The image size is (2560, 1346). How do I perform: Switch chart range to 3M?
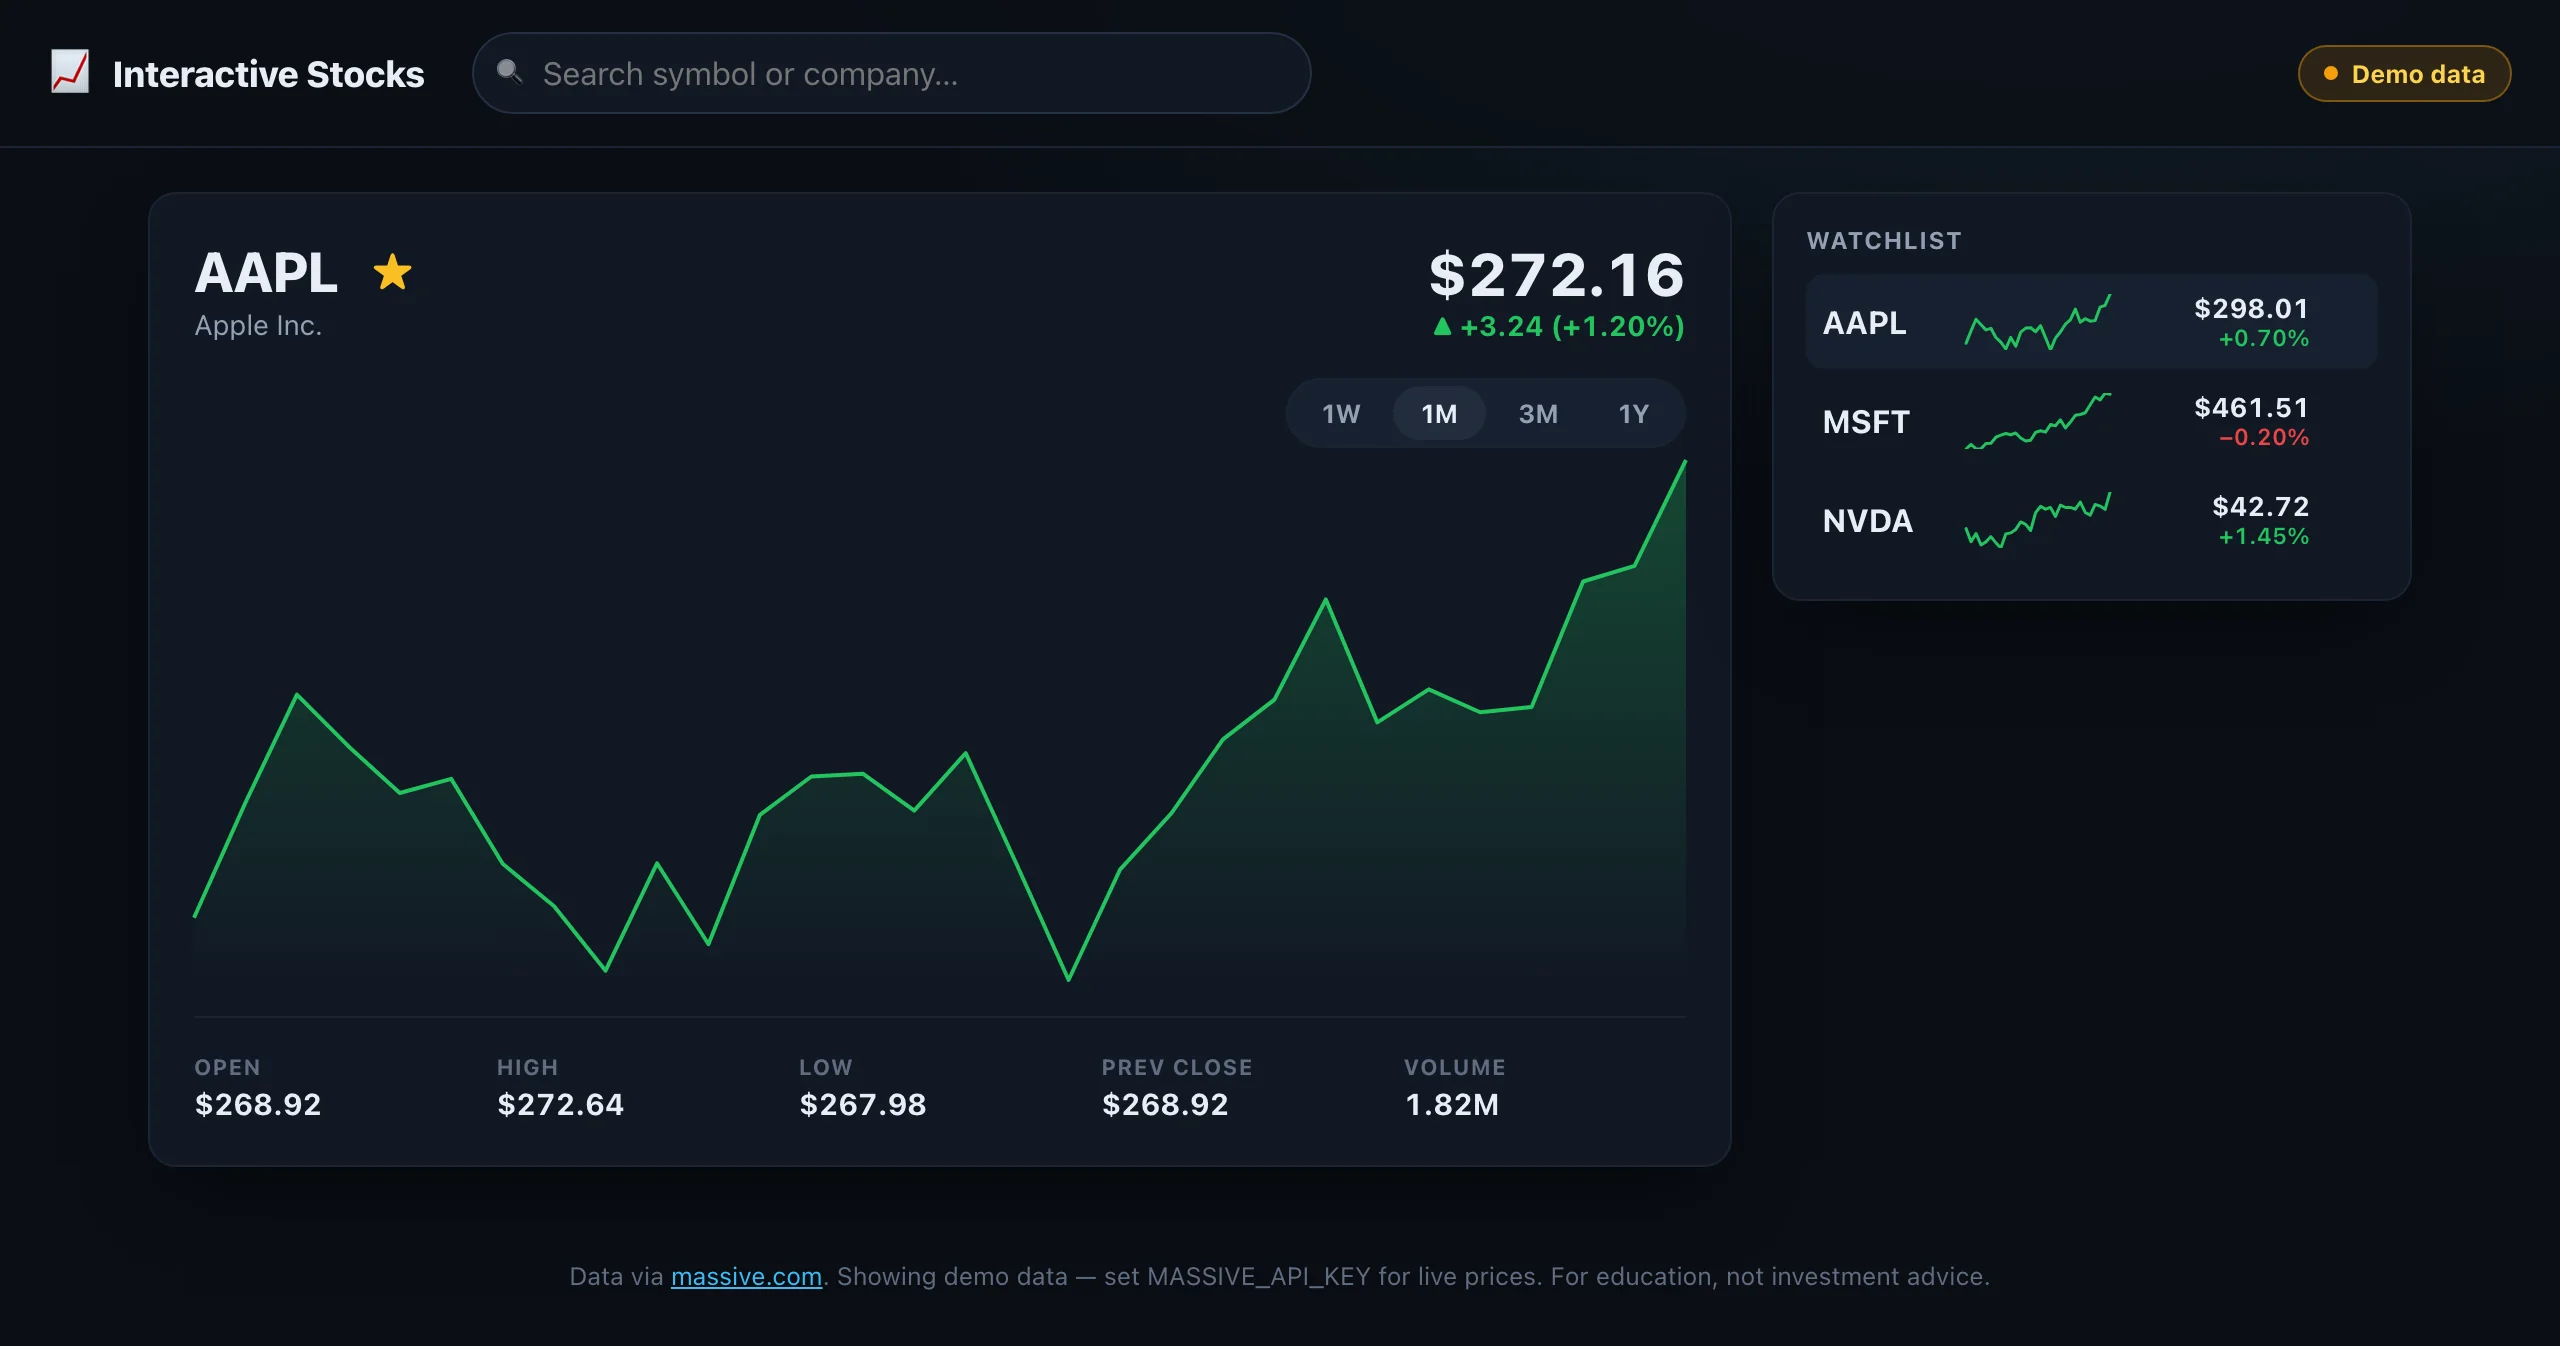click(1538, 414)
